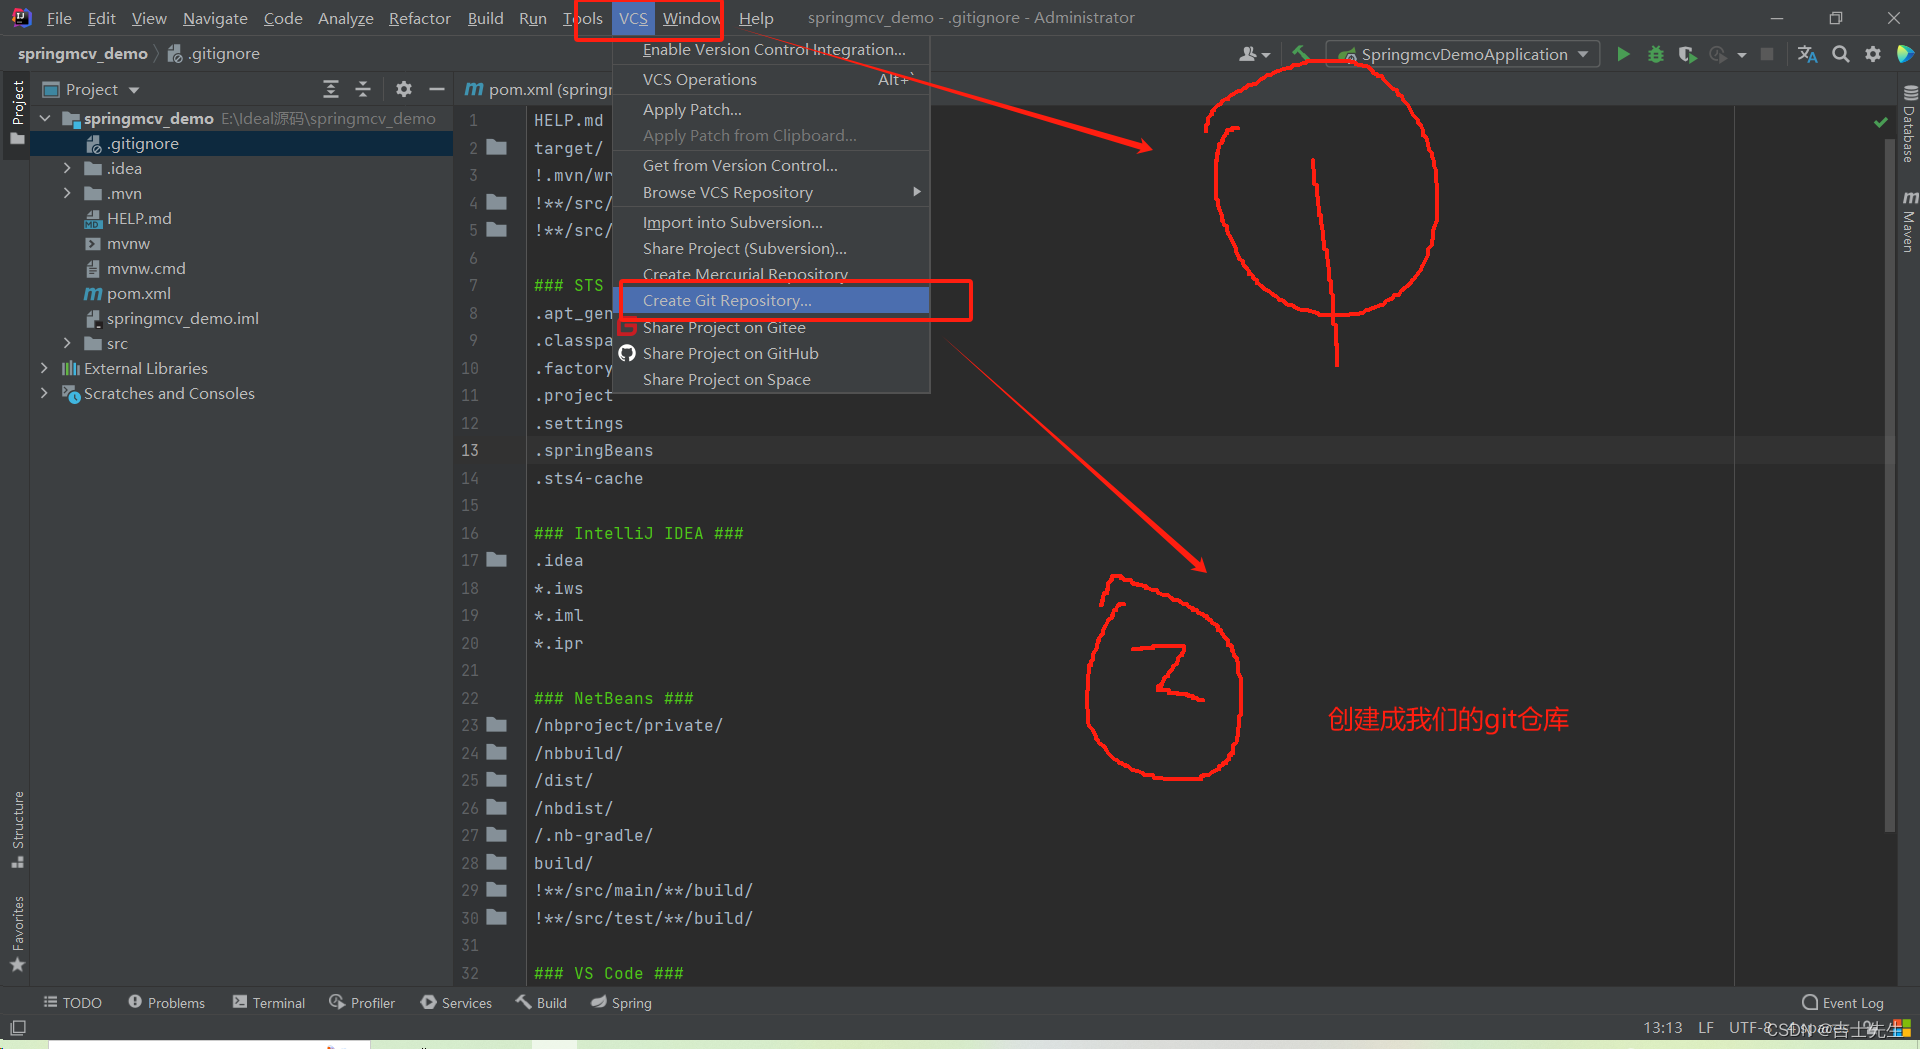Collapse all in the Project panel

(x=363, y=89)
